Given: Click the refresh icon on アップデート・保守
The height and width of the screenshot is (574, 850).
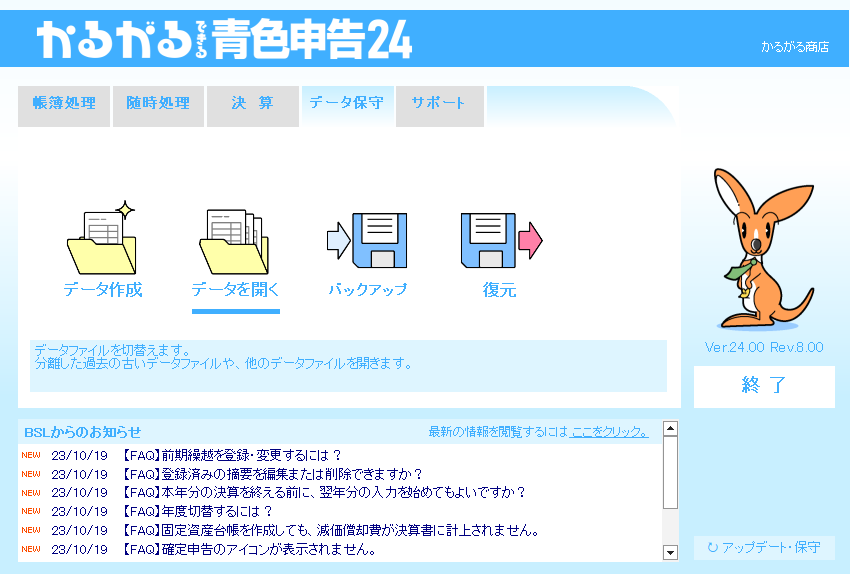Looking at the screenshot, I should pos(712,547).
